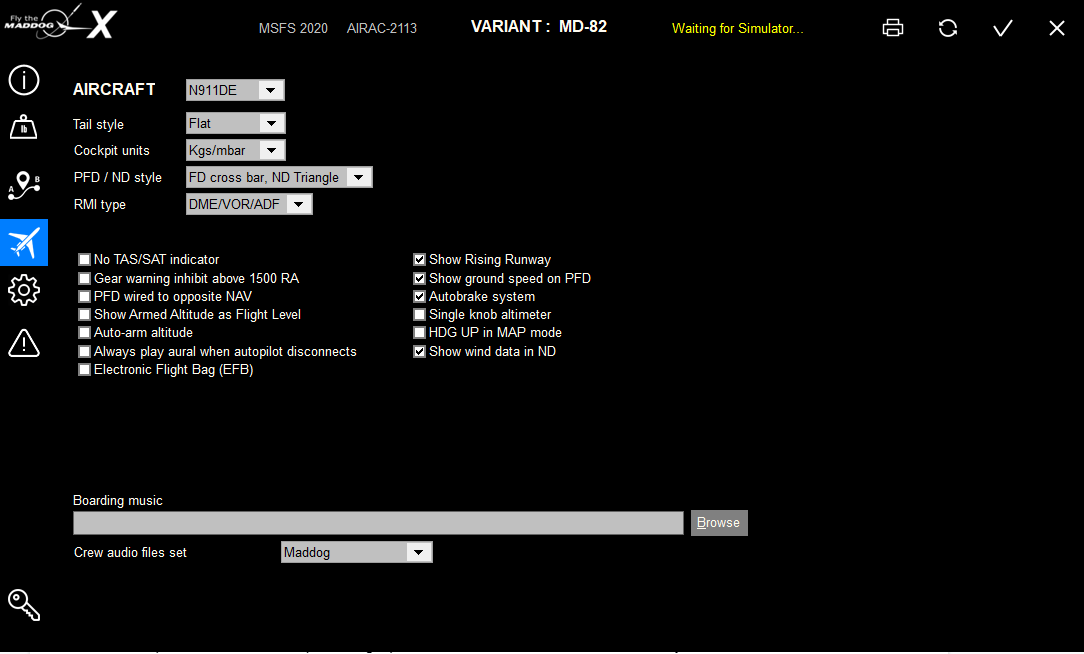Open the route A to B sidebar icon
Viewport: 1084px width, 654px height.
(x=24, y=186)
